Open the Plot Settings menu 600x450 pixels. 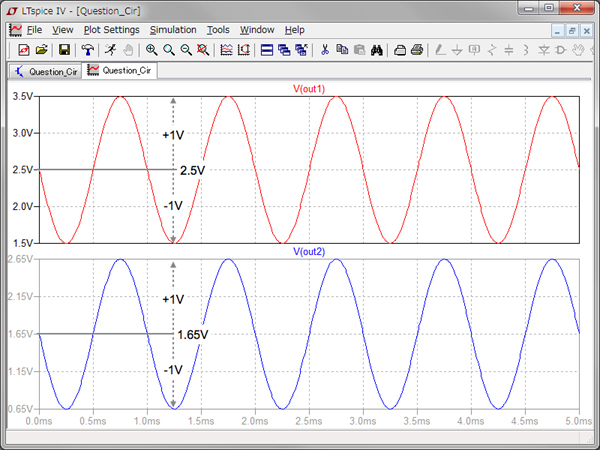pyautogui.click(x=111, y=30)
